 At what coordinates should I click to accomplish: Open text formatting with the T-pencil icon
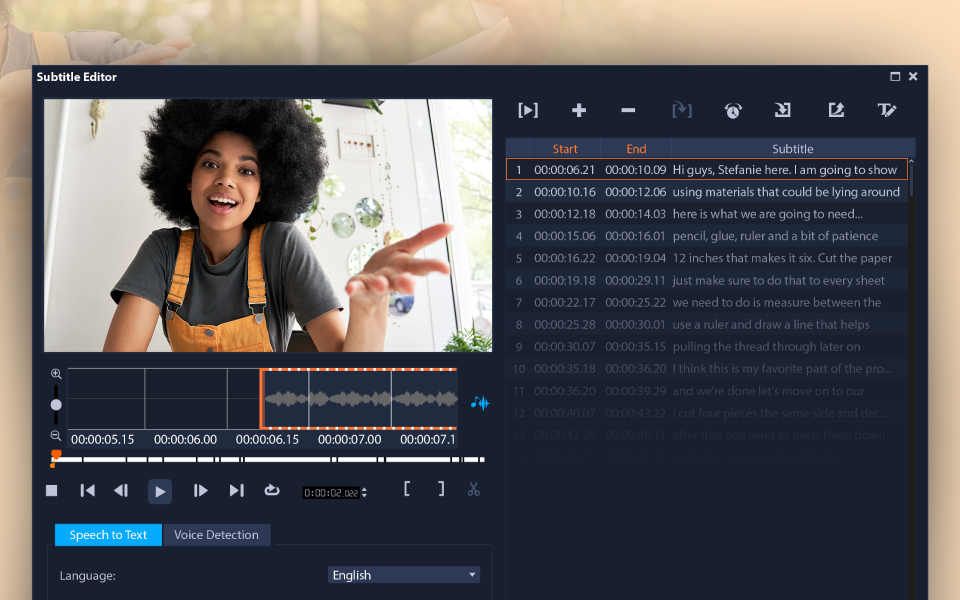[888, 110]
